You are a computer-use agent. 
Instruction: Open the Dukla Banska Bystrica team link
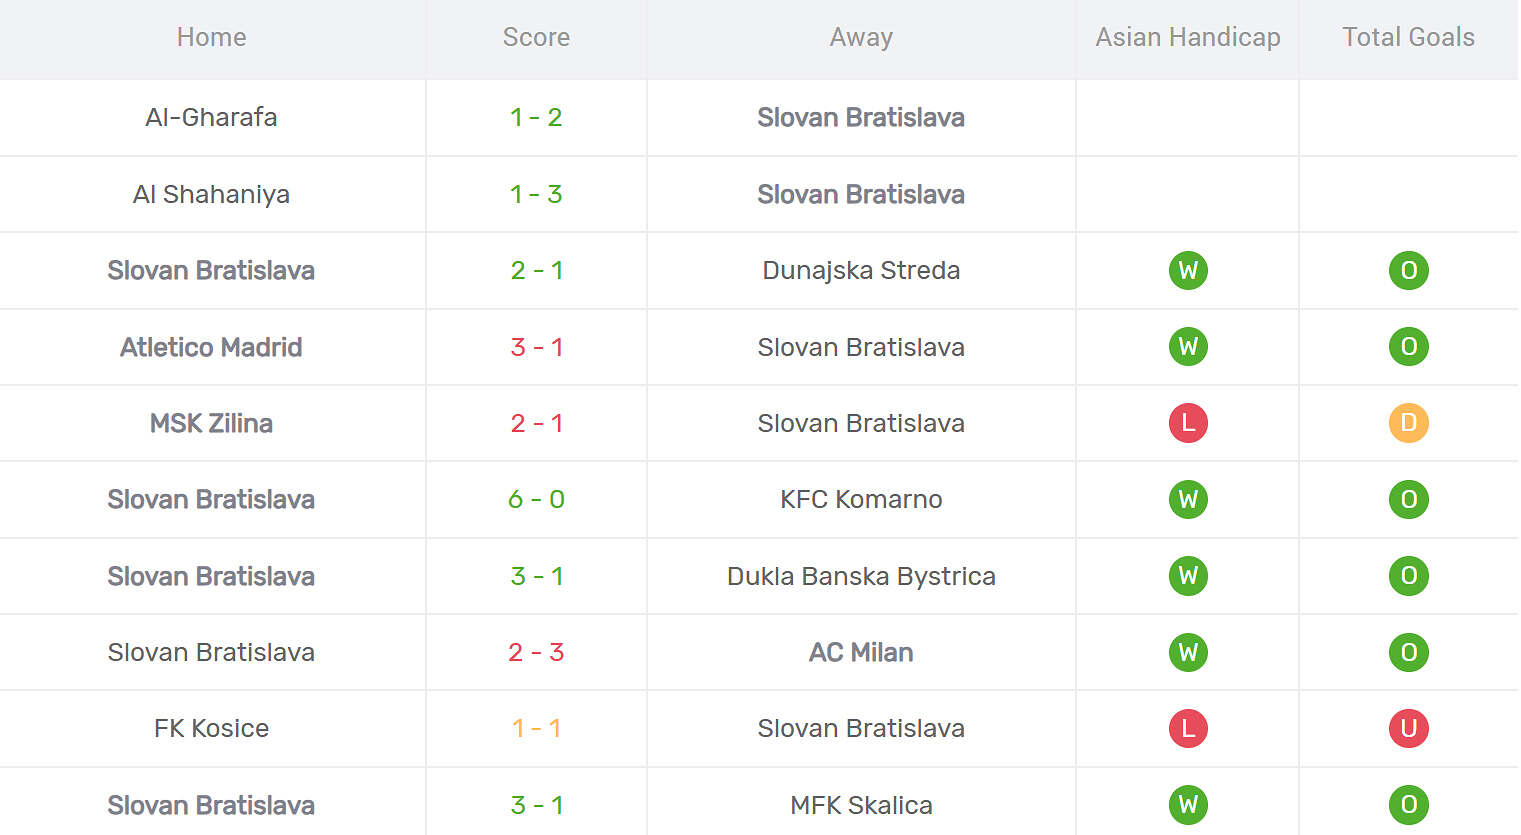point(861,576)
